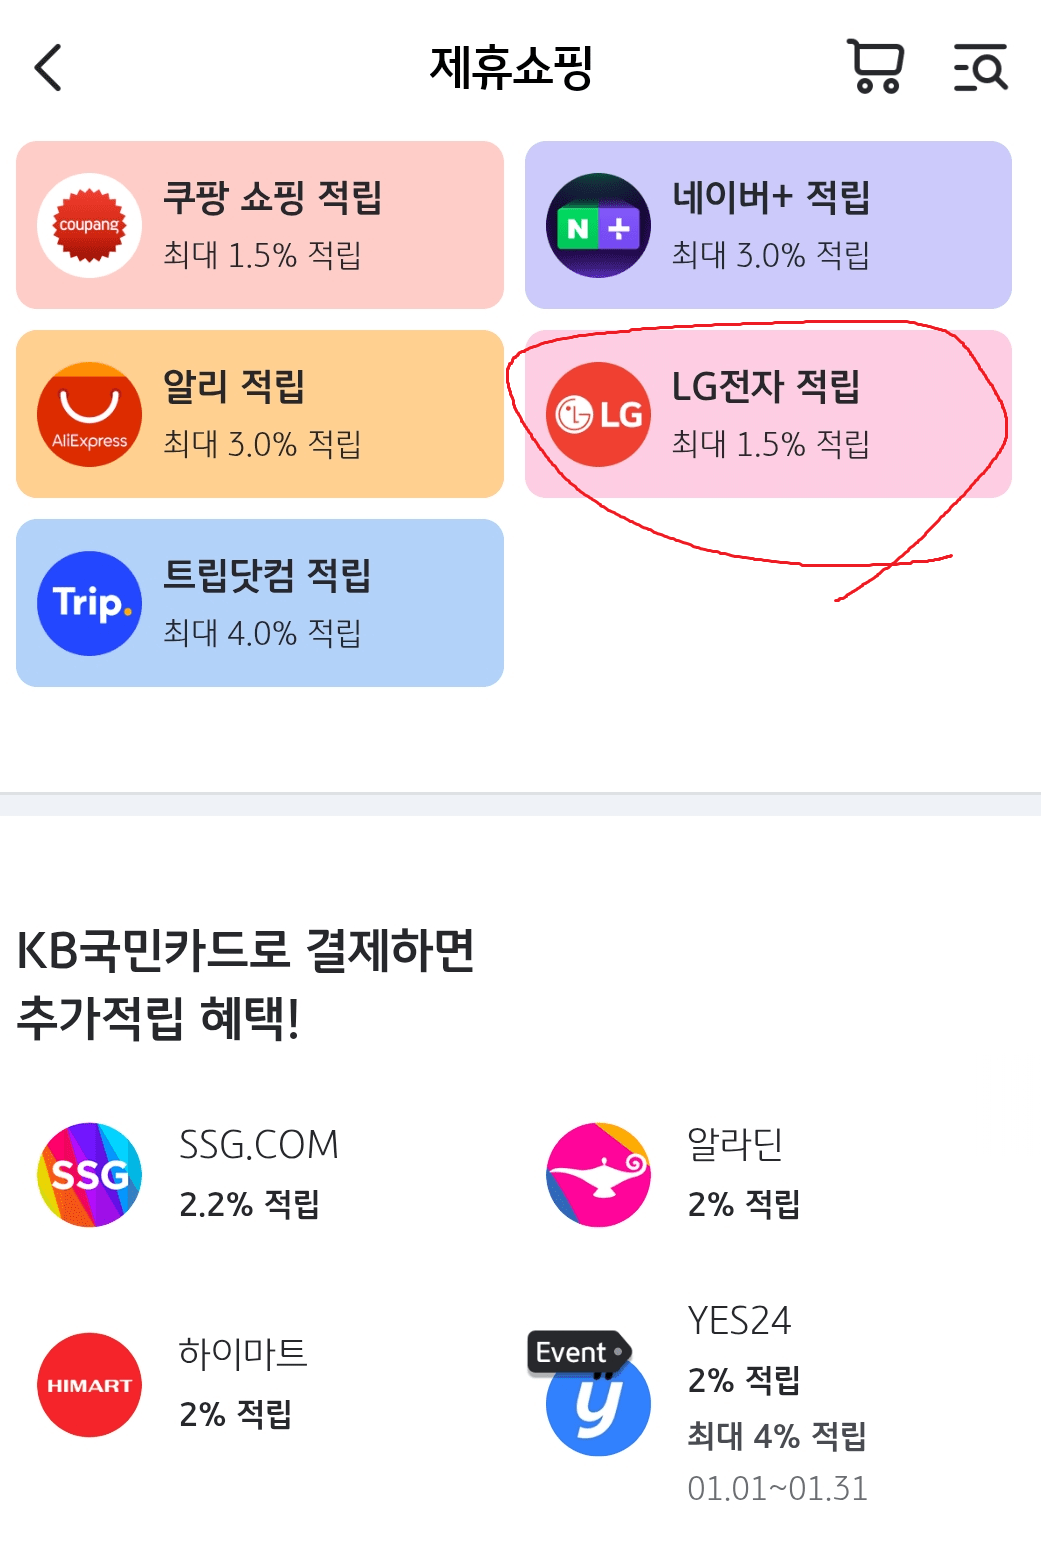
Task: Open 하이마트 2% 적립 link
Action: [242, 1385]
